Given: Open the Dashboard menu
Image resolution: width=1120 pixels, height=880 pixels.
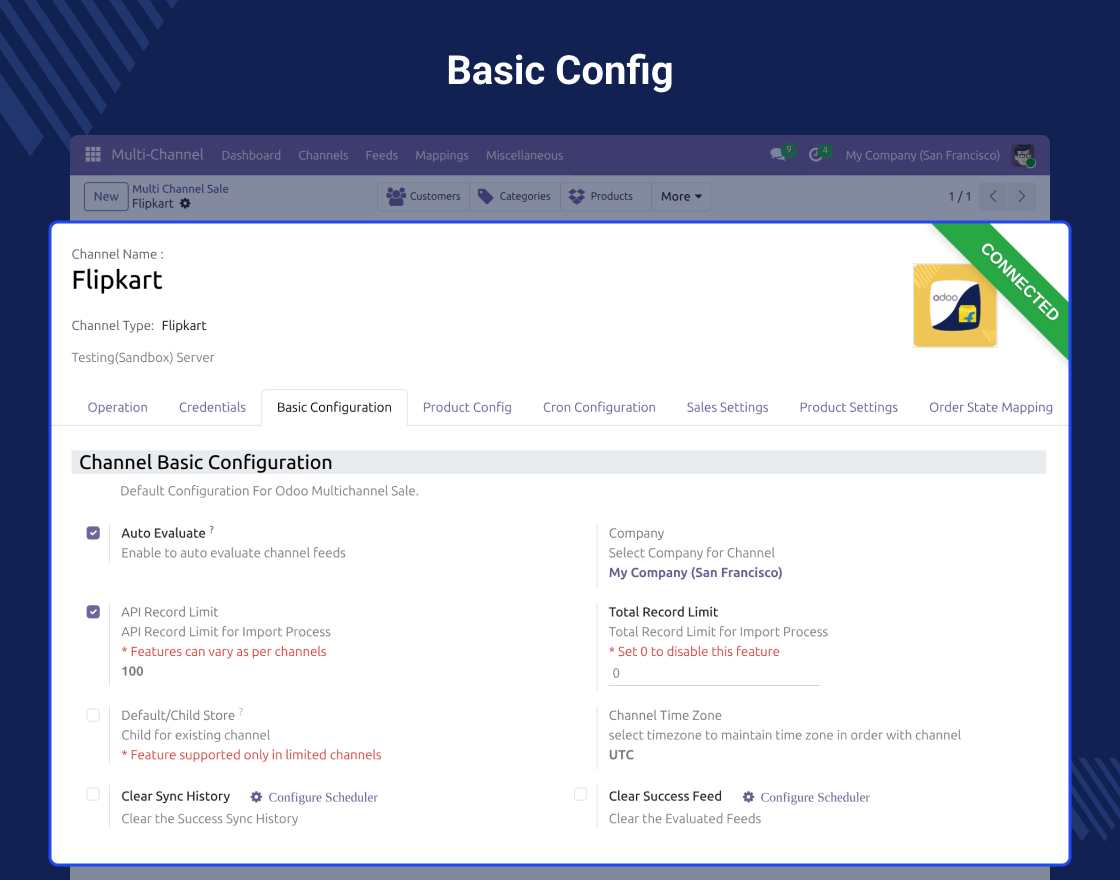Looking at the screenshot, I should point(251,155).
